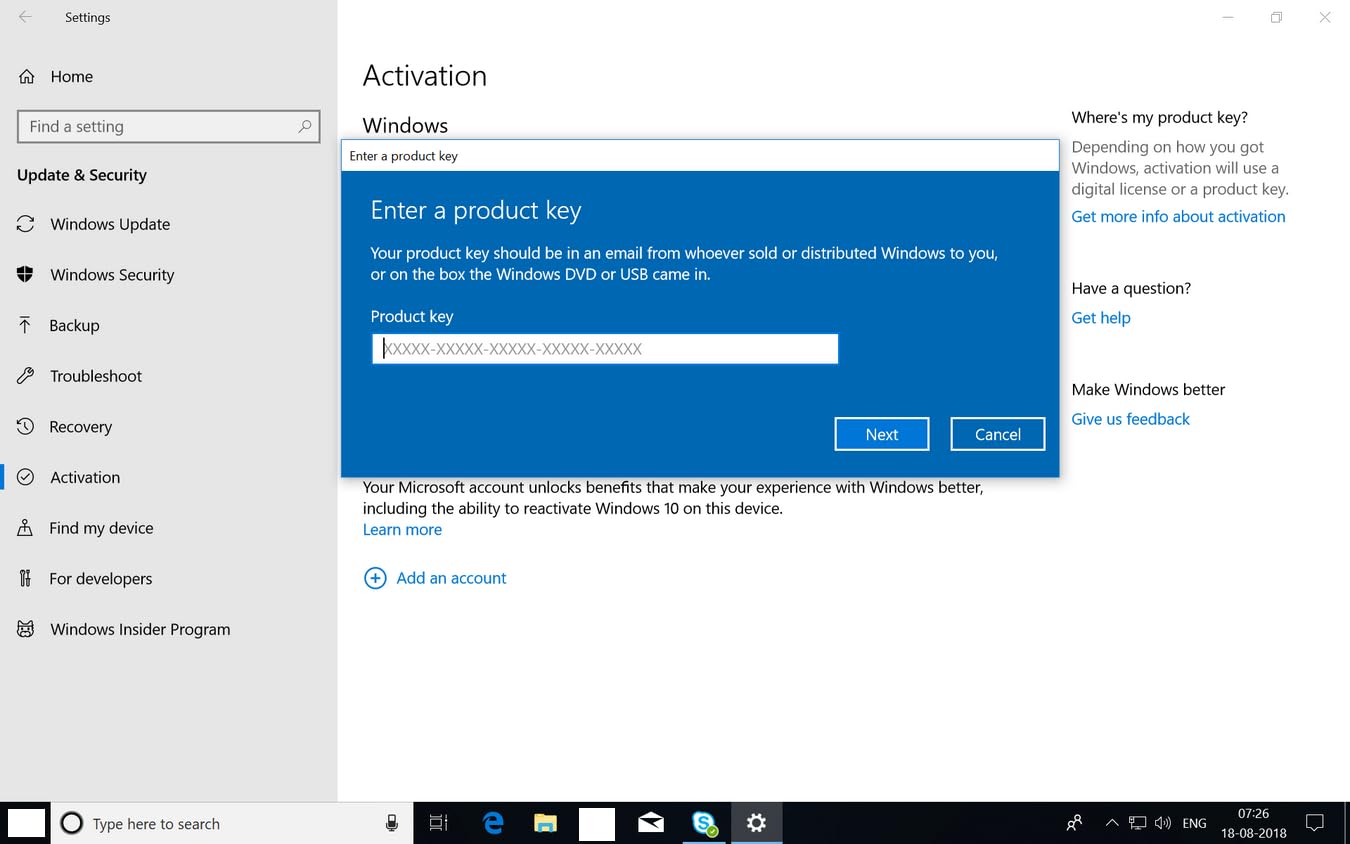Open Get more info about activation link

point(1178,216)
